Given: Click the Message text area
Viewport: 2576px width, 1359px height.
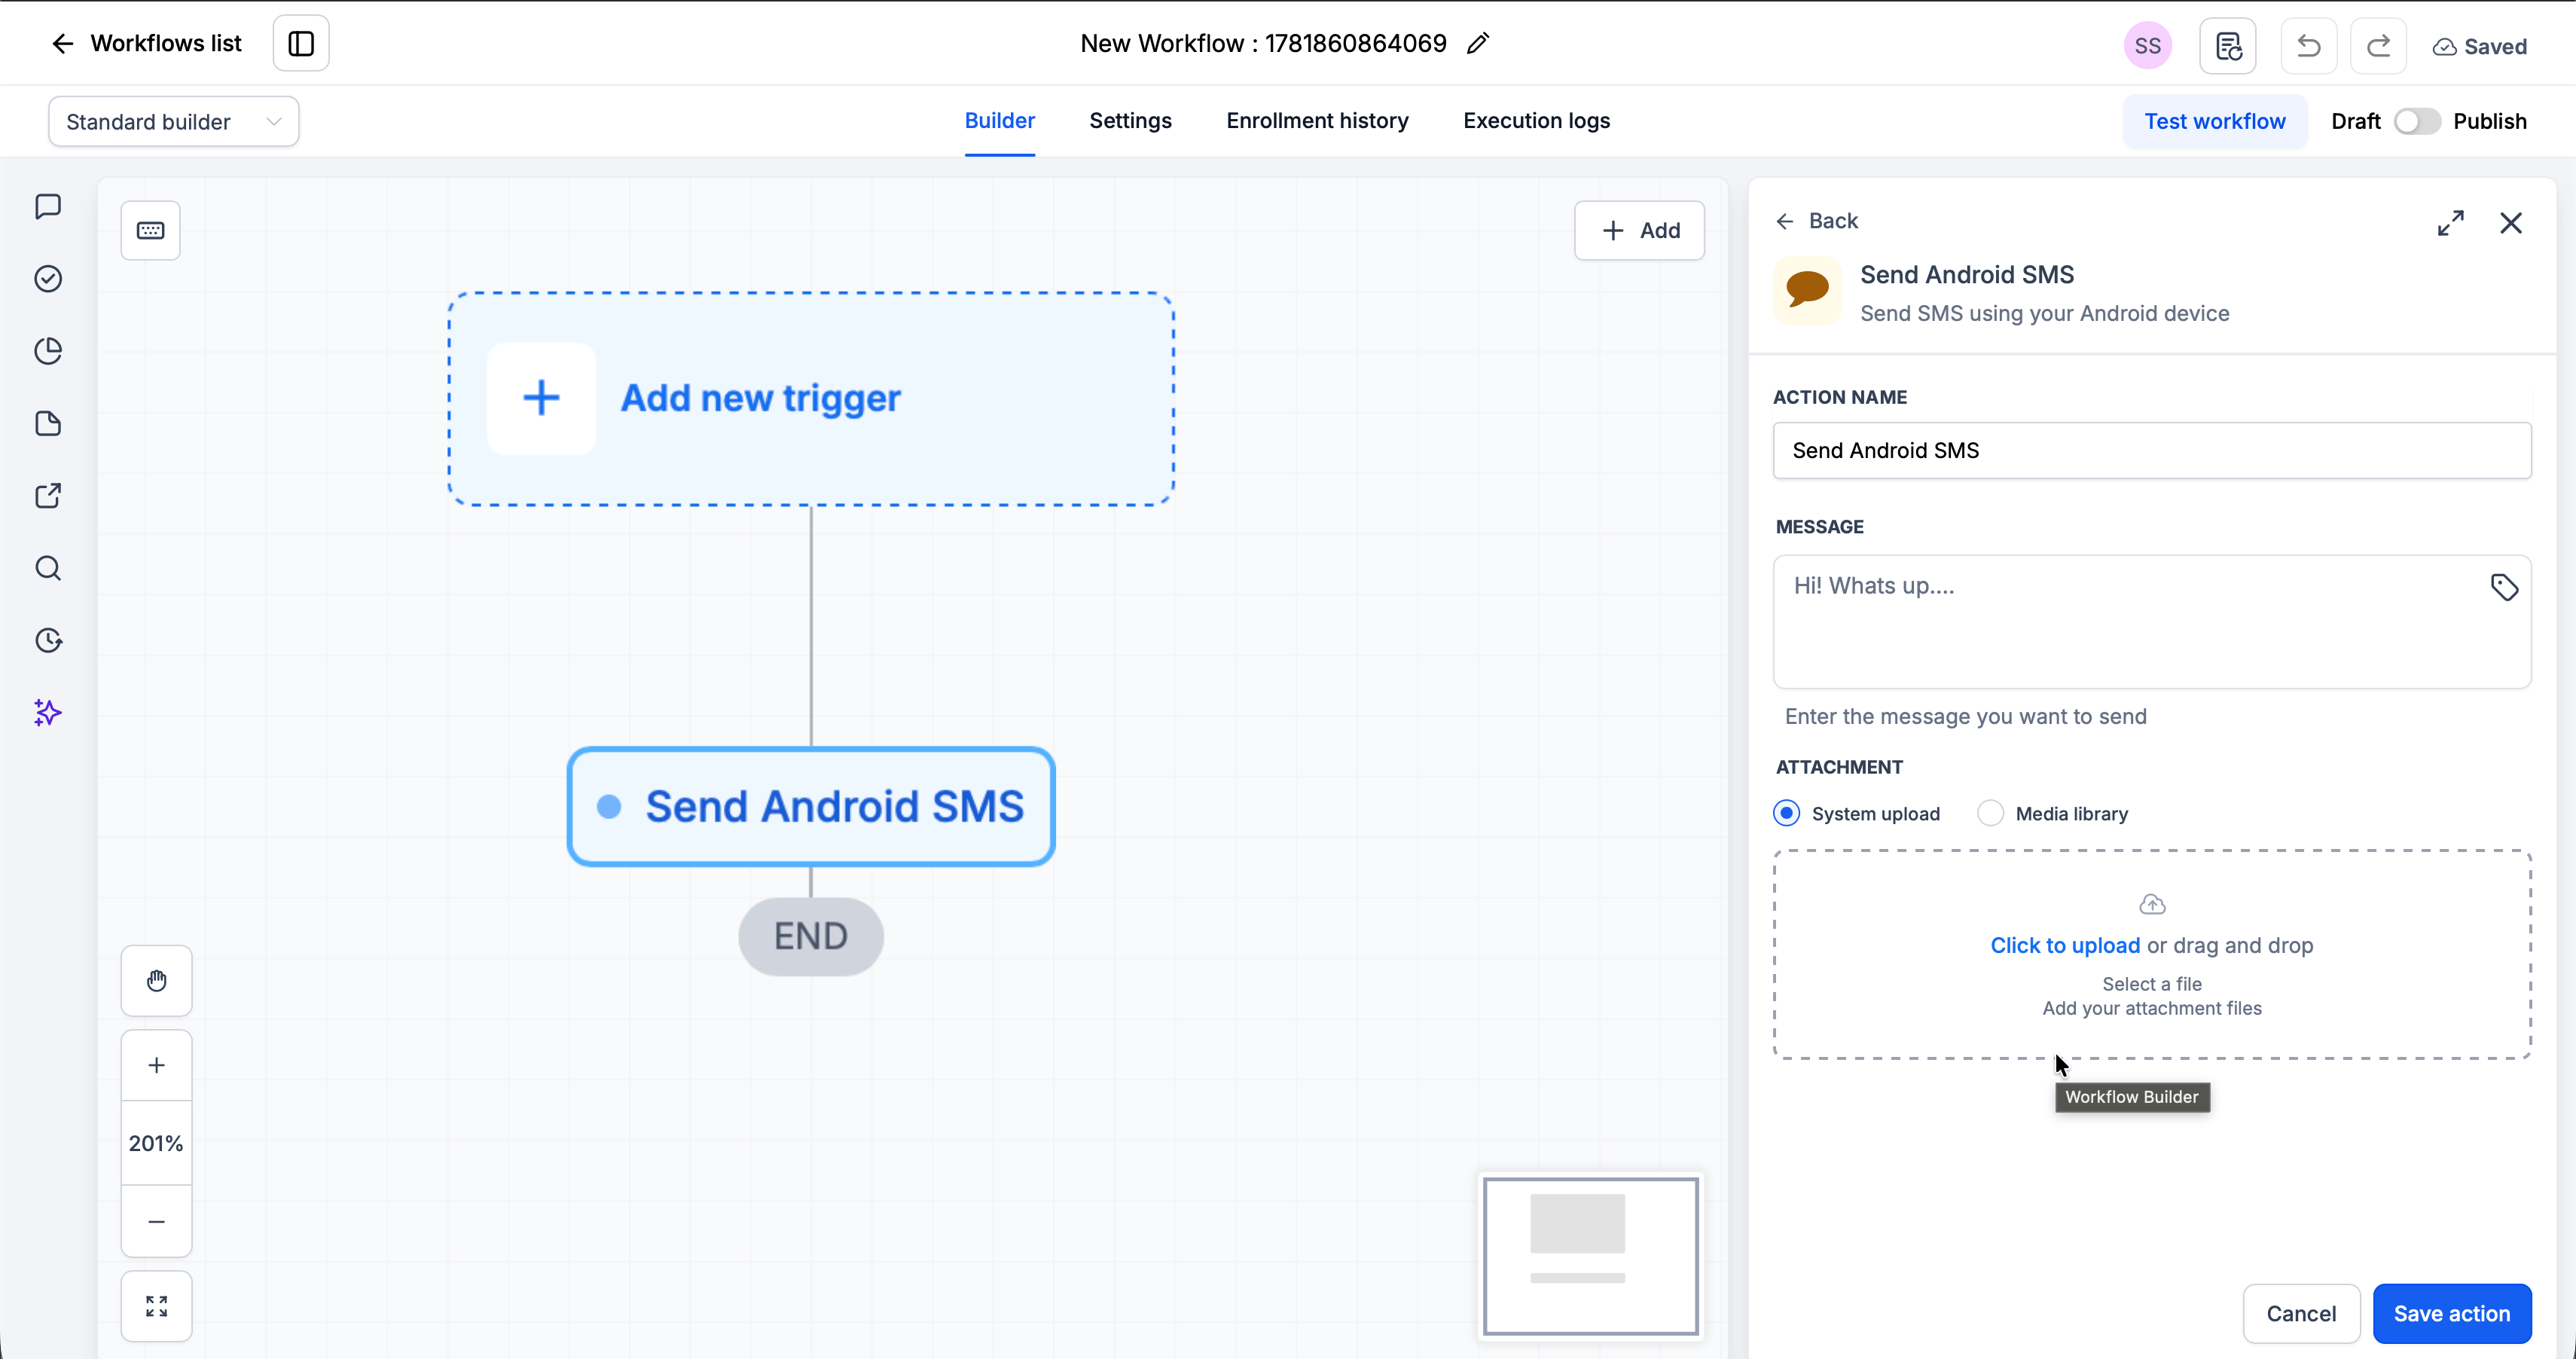Looking at the screenshot, I should (2151, 622).
